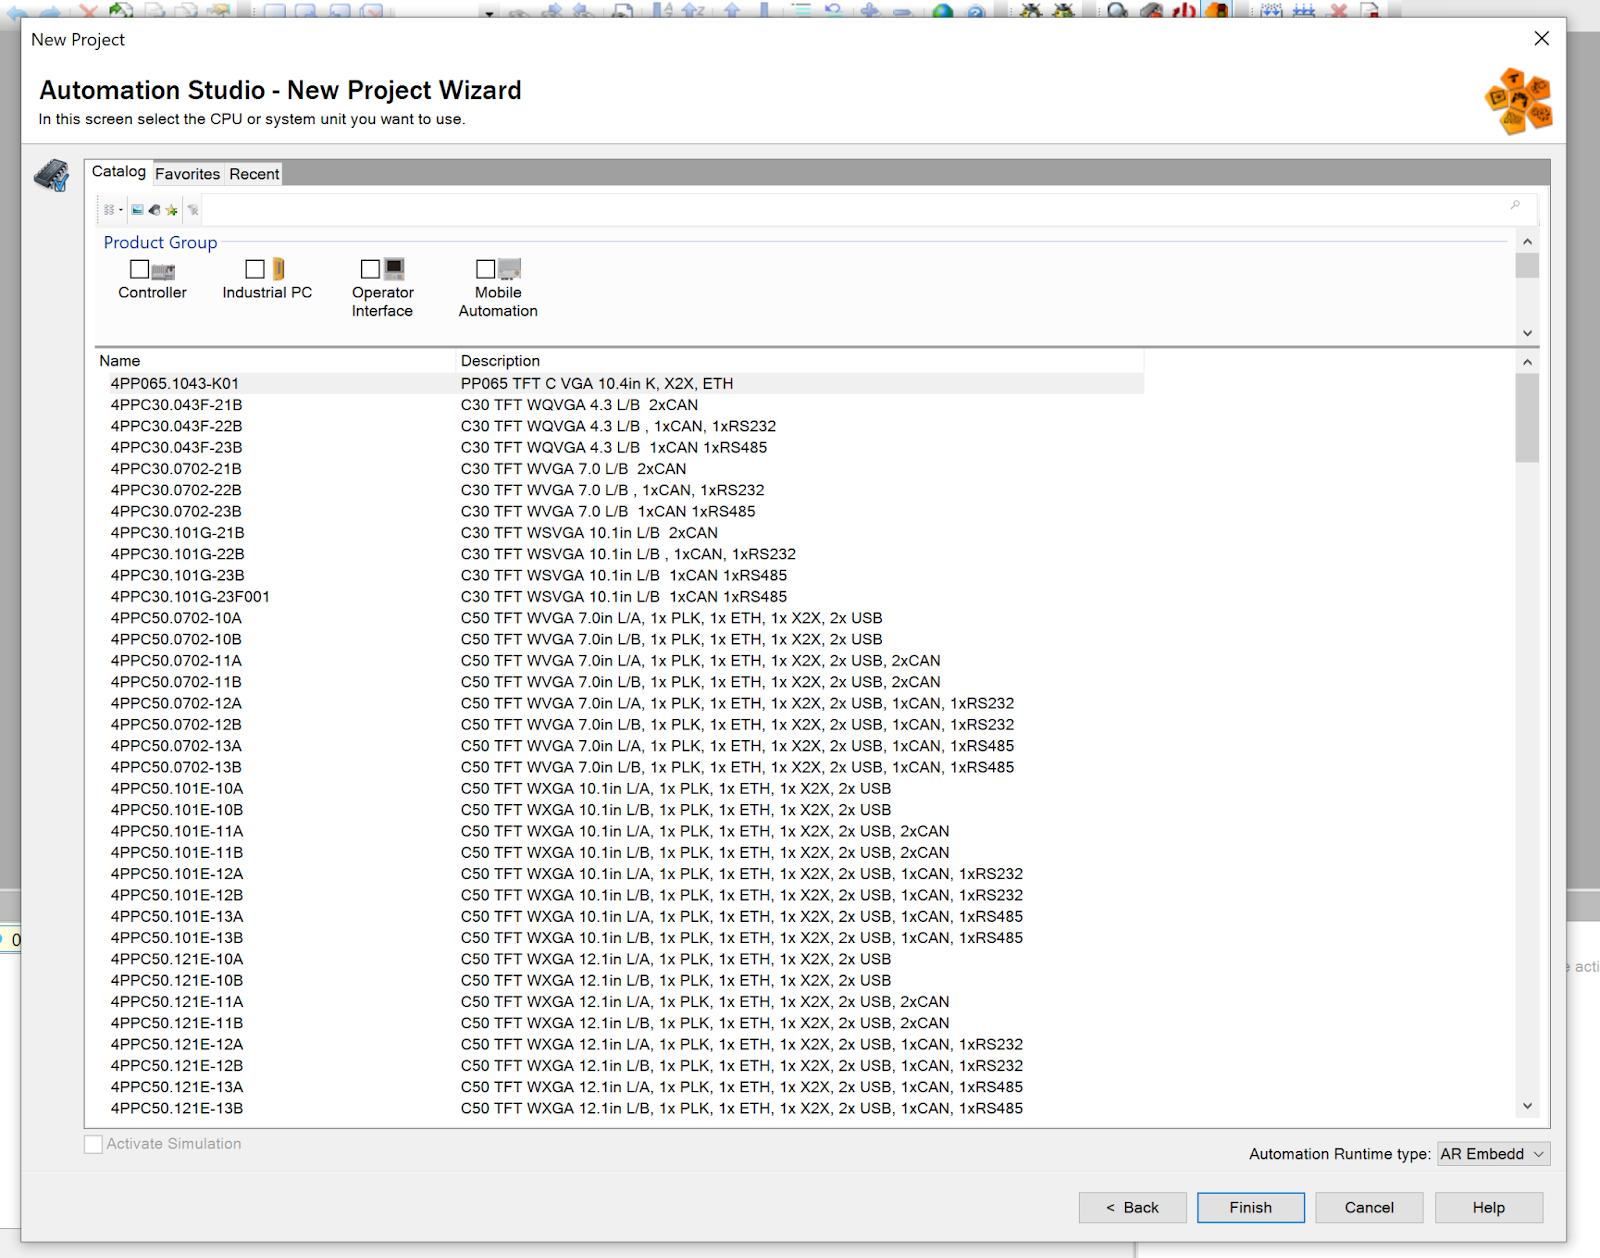Select row 4PPC50.121E-10A

[620, 959]
